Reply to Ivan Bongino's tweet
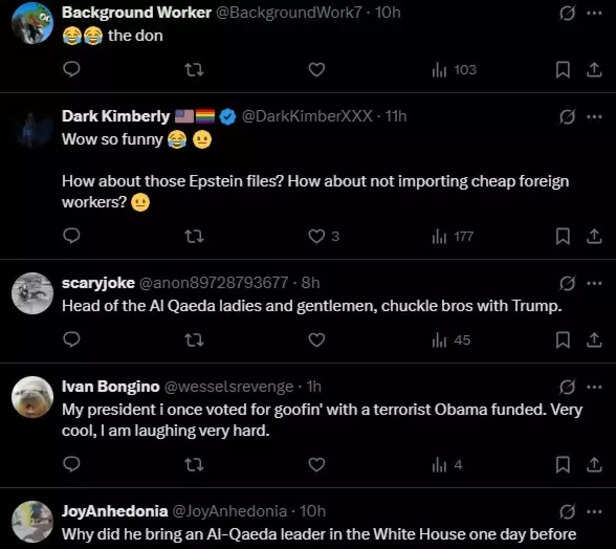The width and height of the screenshot is (616, 549). point(71,464)
